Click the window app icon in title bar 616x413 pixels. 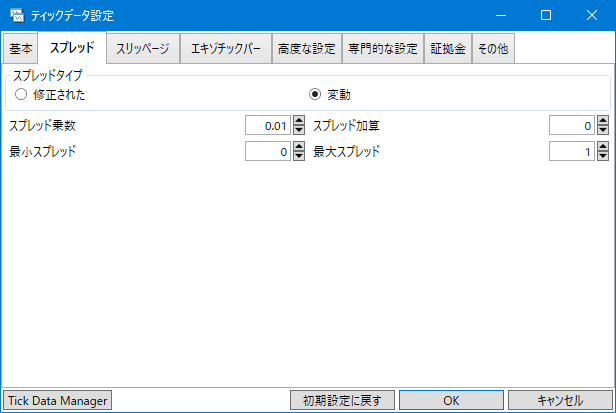click(17, 15)
